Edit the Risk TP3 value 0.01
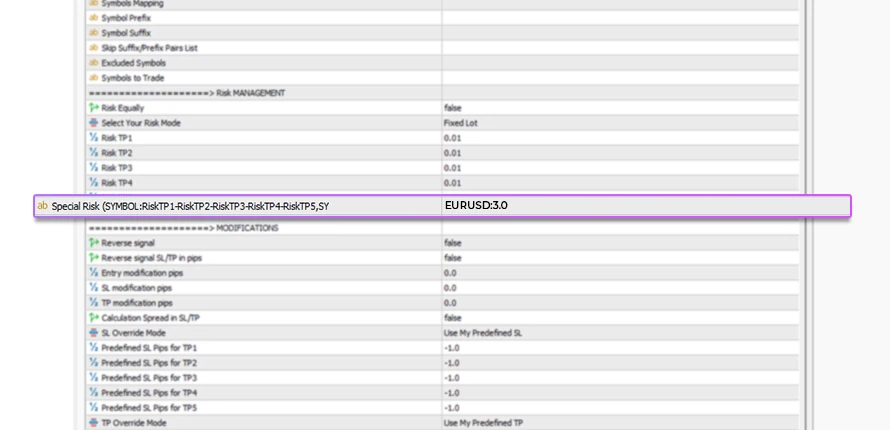Viewport: 890px width, 430px height. point(453,168)
